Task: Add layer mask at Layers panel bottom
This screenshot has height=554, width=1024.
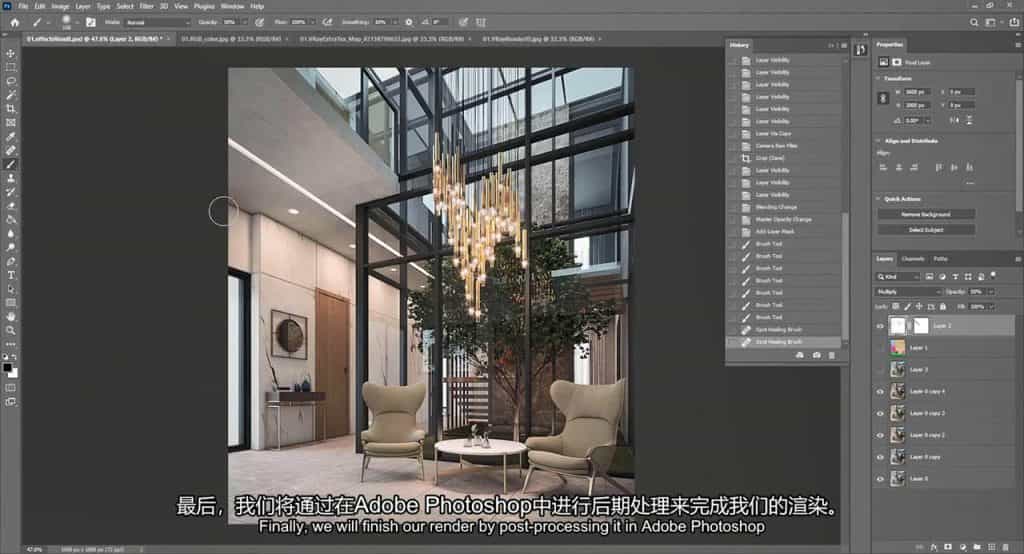Action: coord(948,547)
